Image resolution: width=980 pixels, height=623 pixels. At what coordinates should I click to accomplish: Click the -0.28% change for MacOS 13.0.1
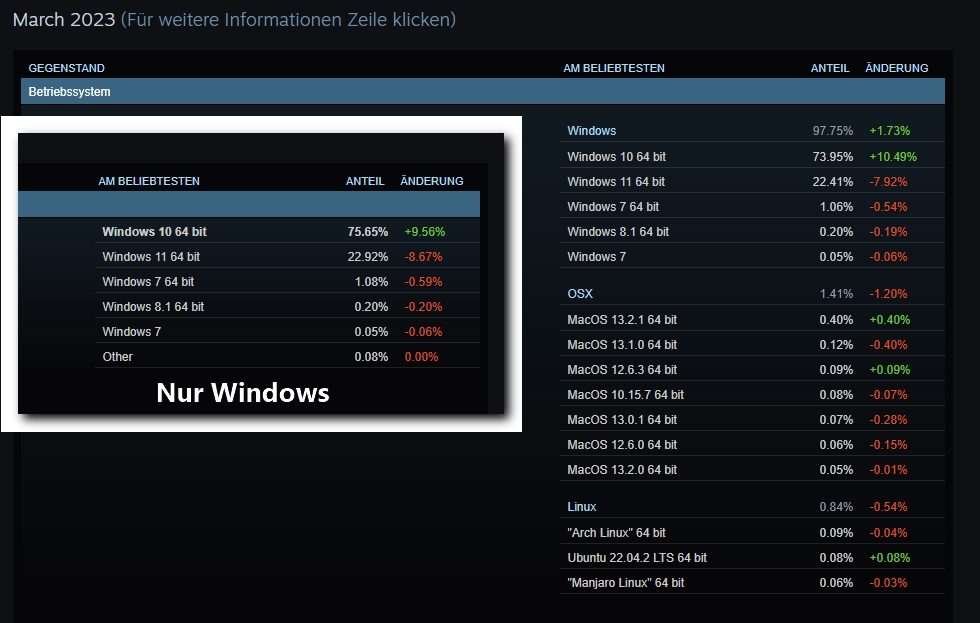[x=888, y=419]
